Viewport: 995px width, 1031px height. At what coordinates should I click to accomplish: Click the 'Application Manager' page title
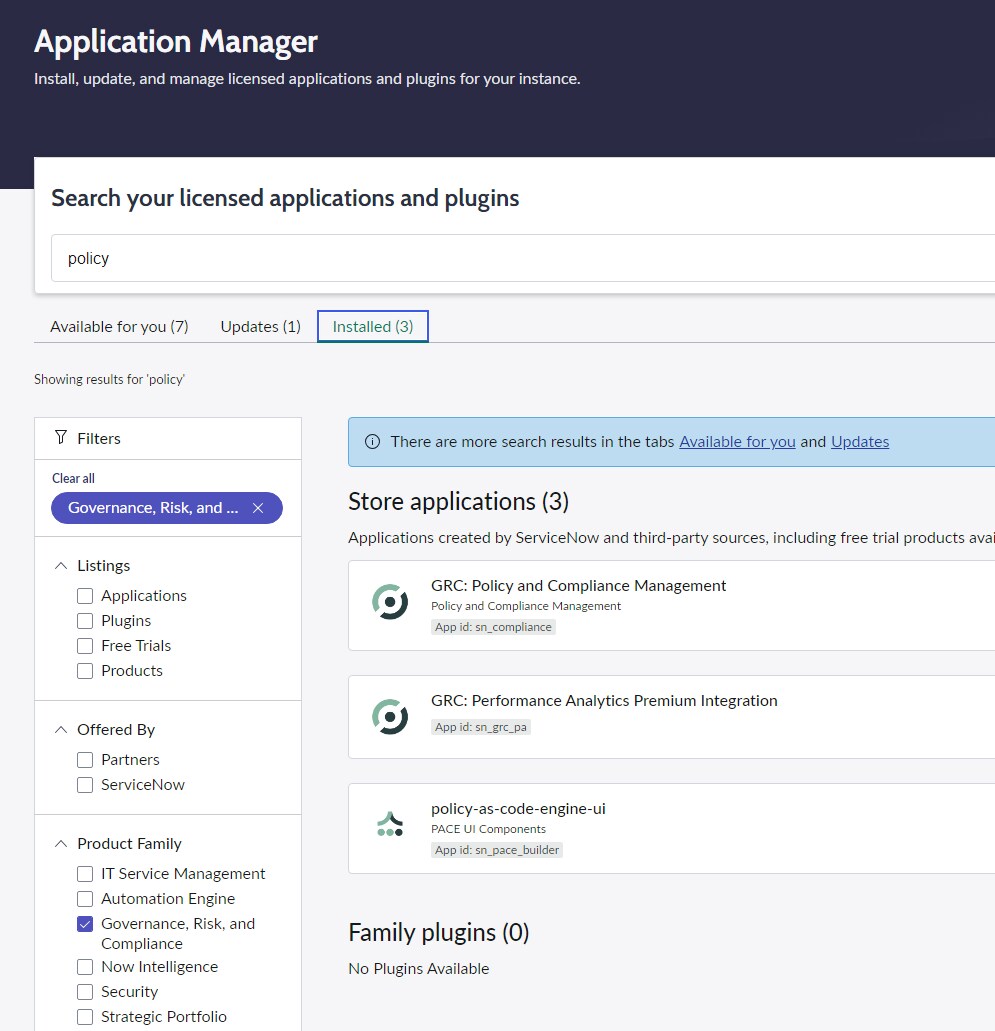(176, 41)
